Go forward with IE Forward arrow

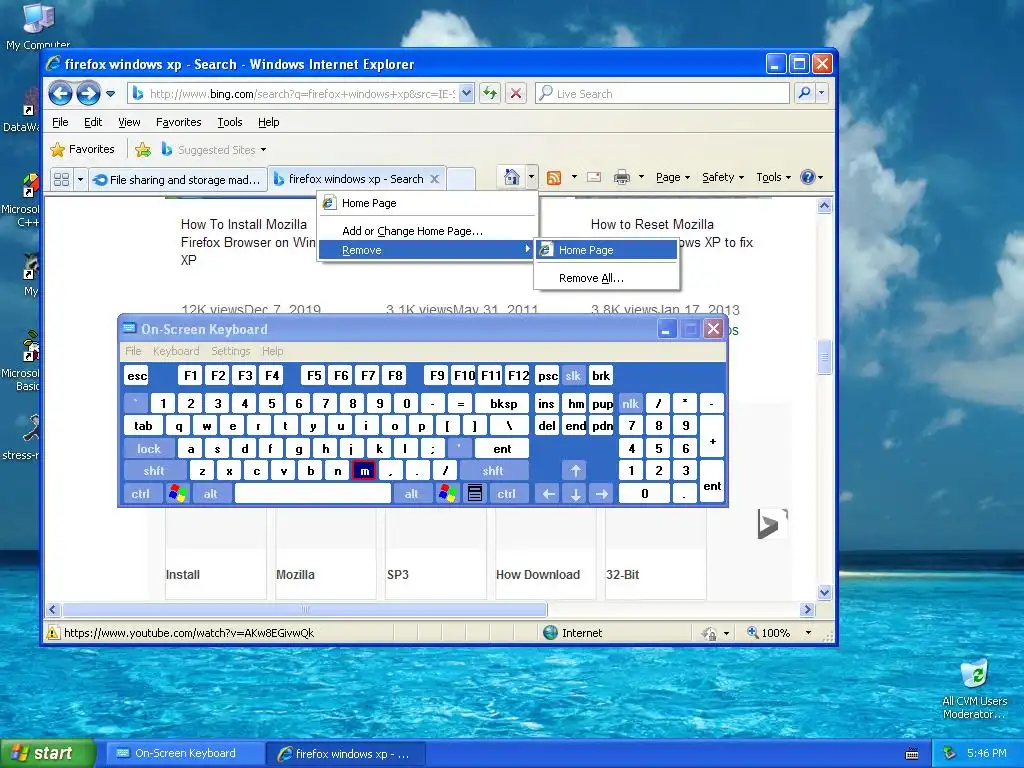[88, 93]
